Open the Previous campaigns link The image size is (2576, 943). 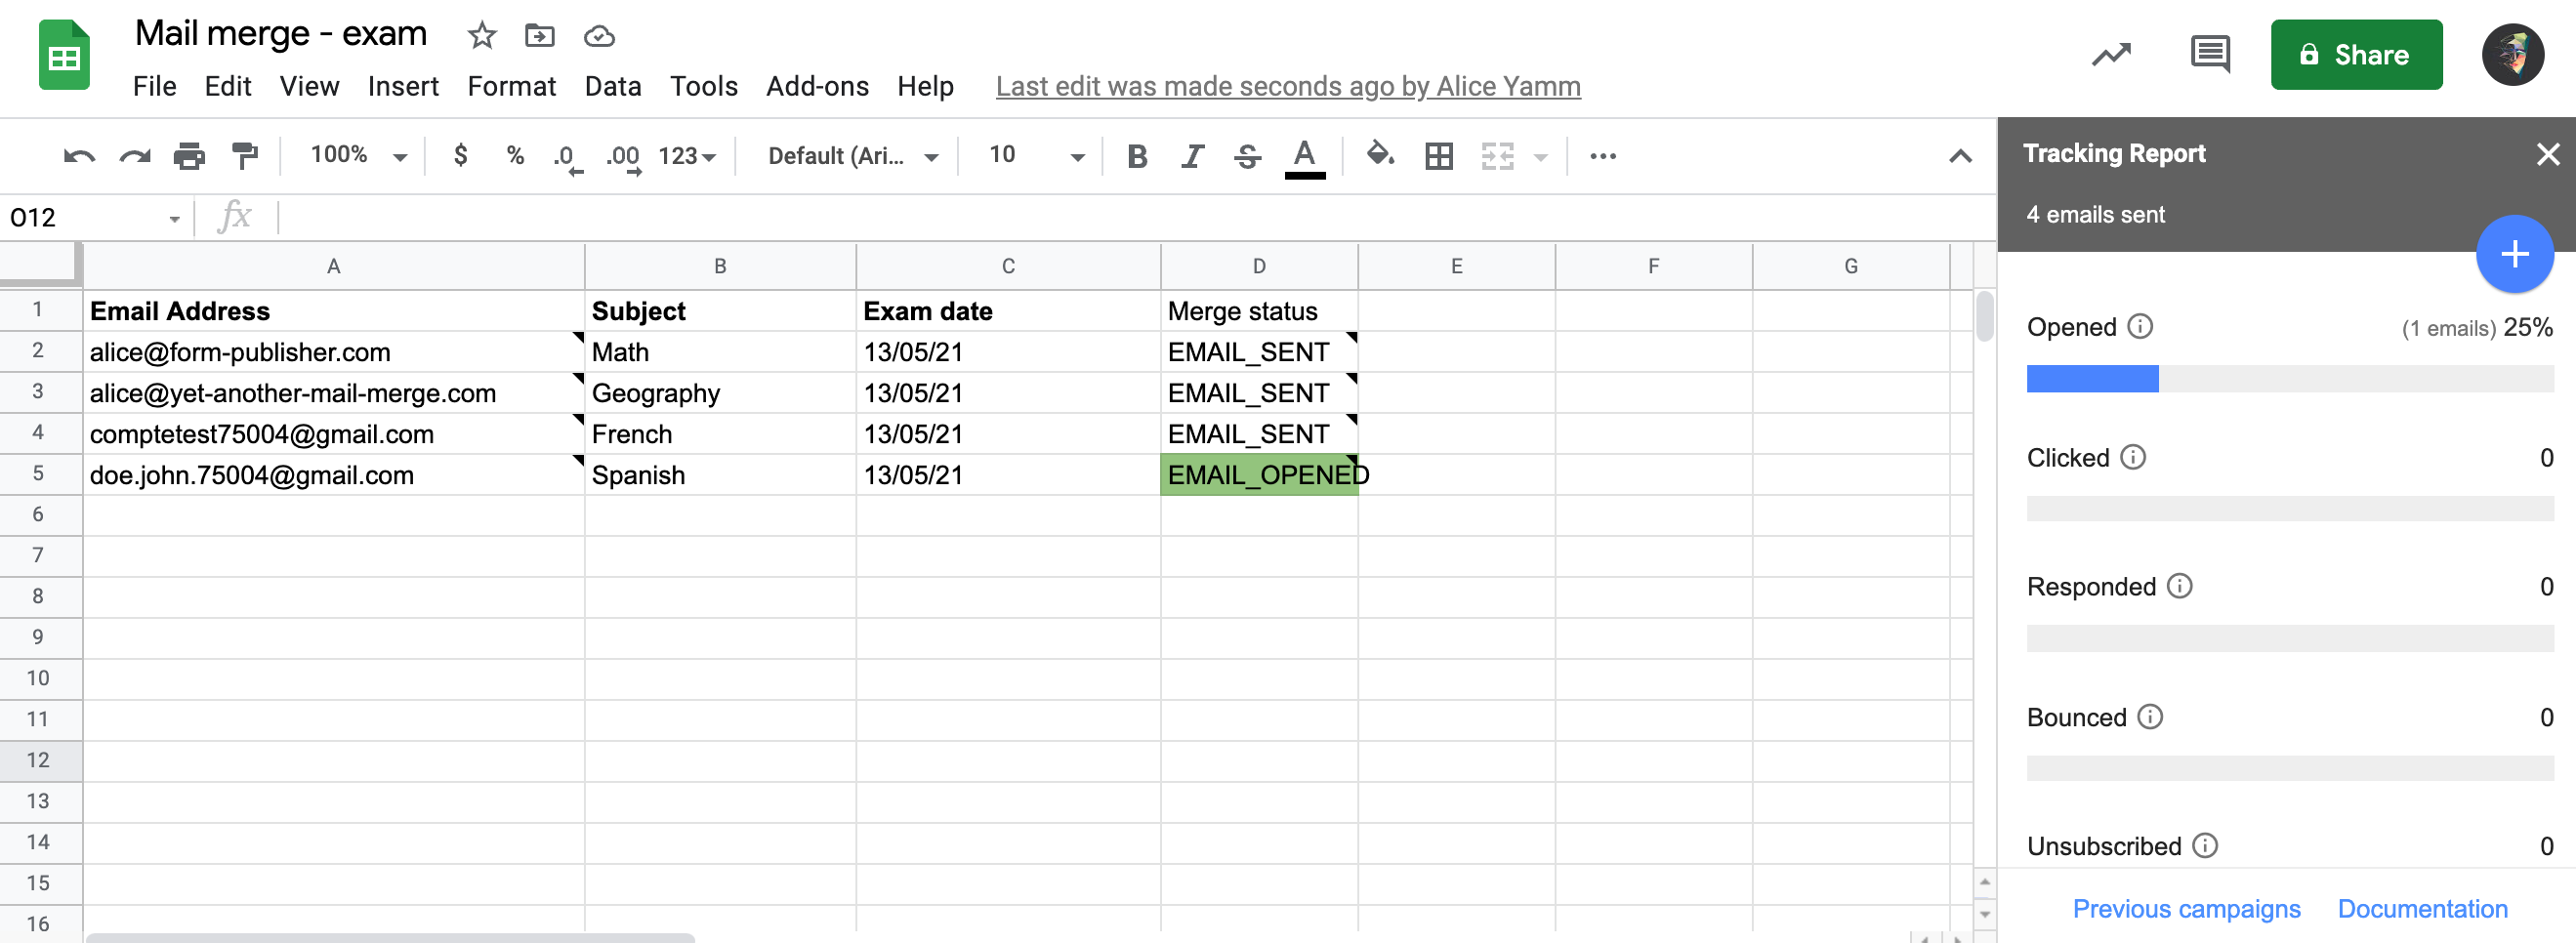pos(2185,908)
